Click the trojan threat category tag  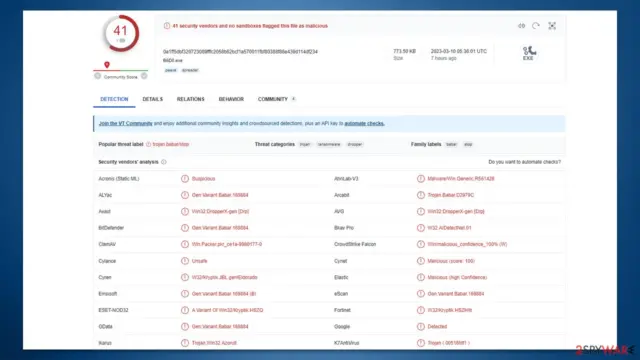[305, 144]
